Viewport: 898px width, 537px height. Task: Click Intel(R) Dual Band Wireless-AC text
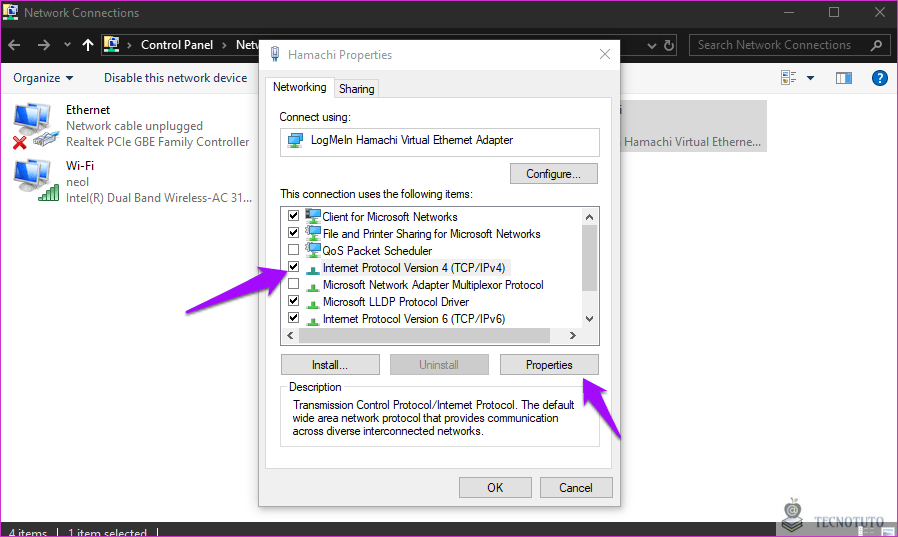[x=159, y=198]
